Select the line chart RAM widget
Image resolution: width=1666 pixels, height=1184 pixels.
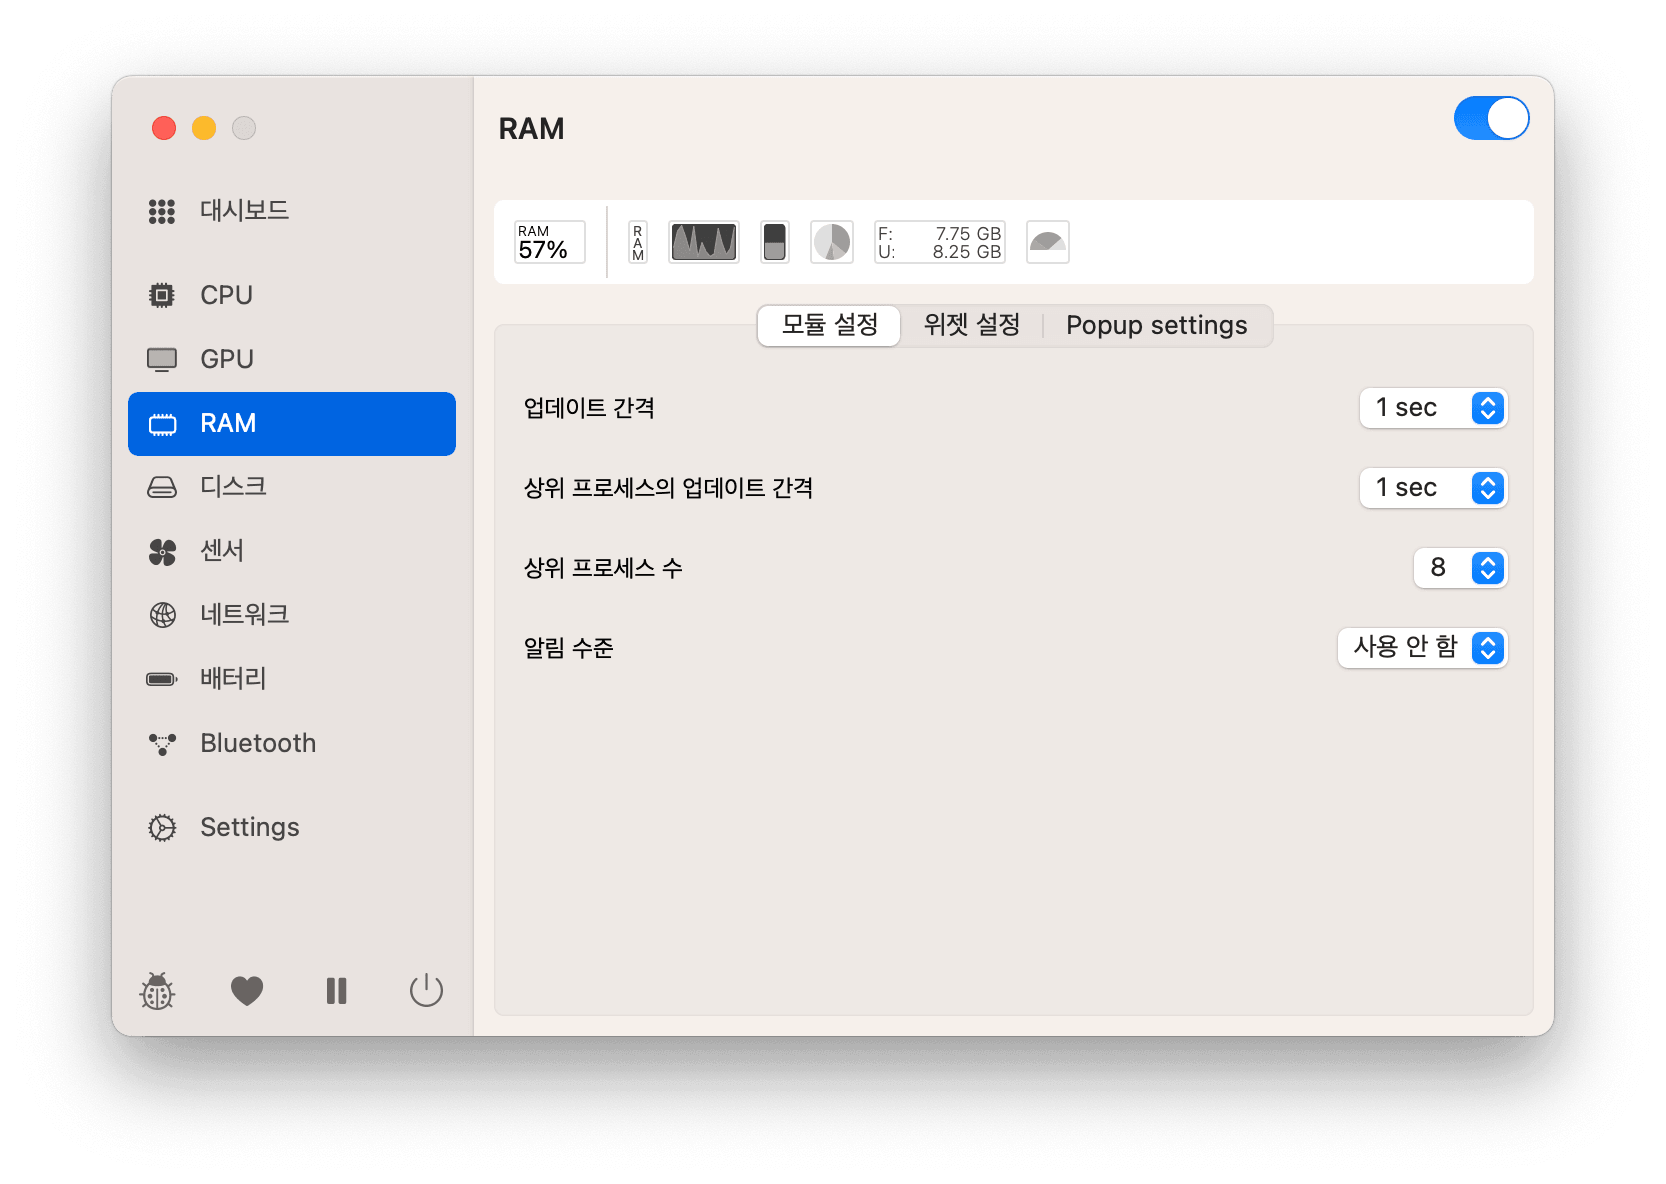pos(704,242)
